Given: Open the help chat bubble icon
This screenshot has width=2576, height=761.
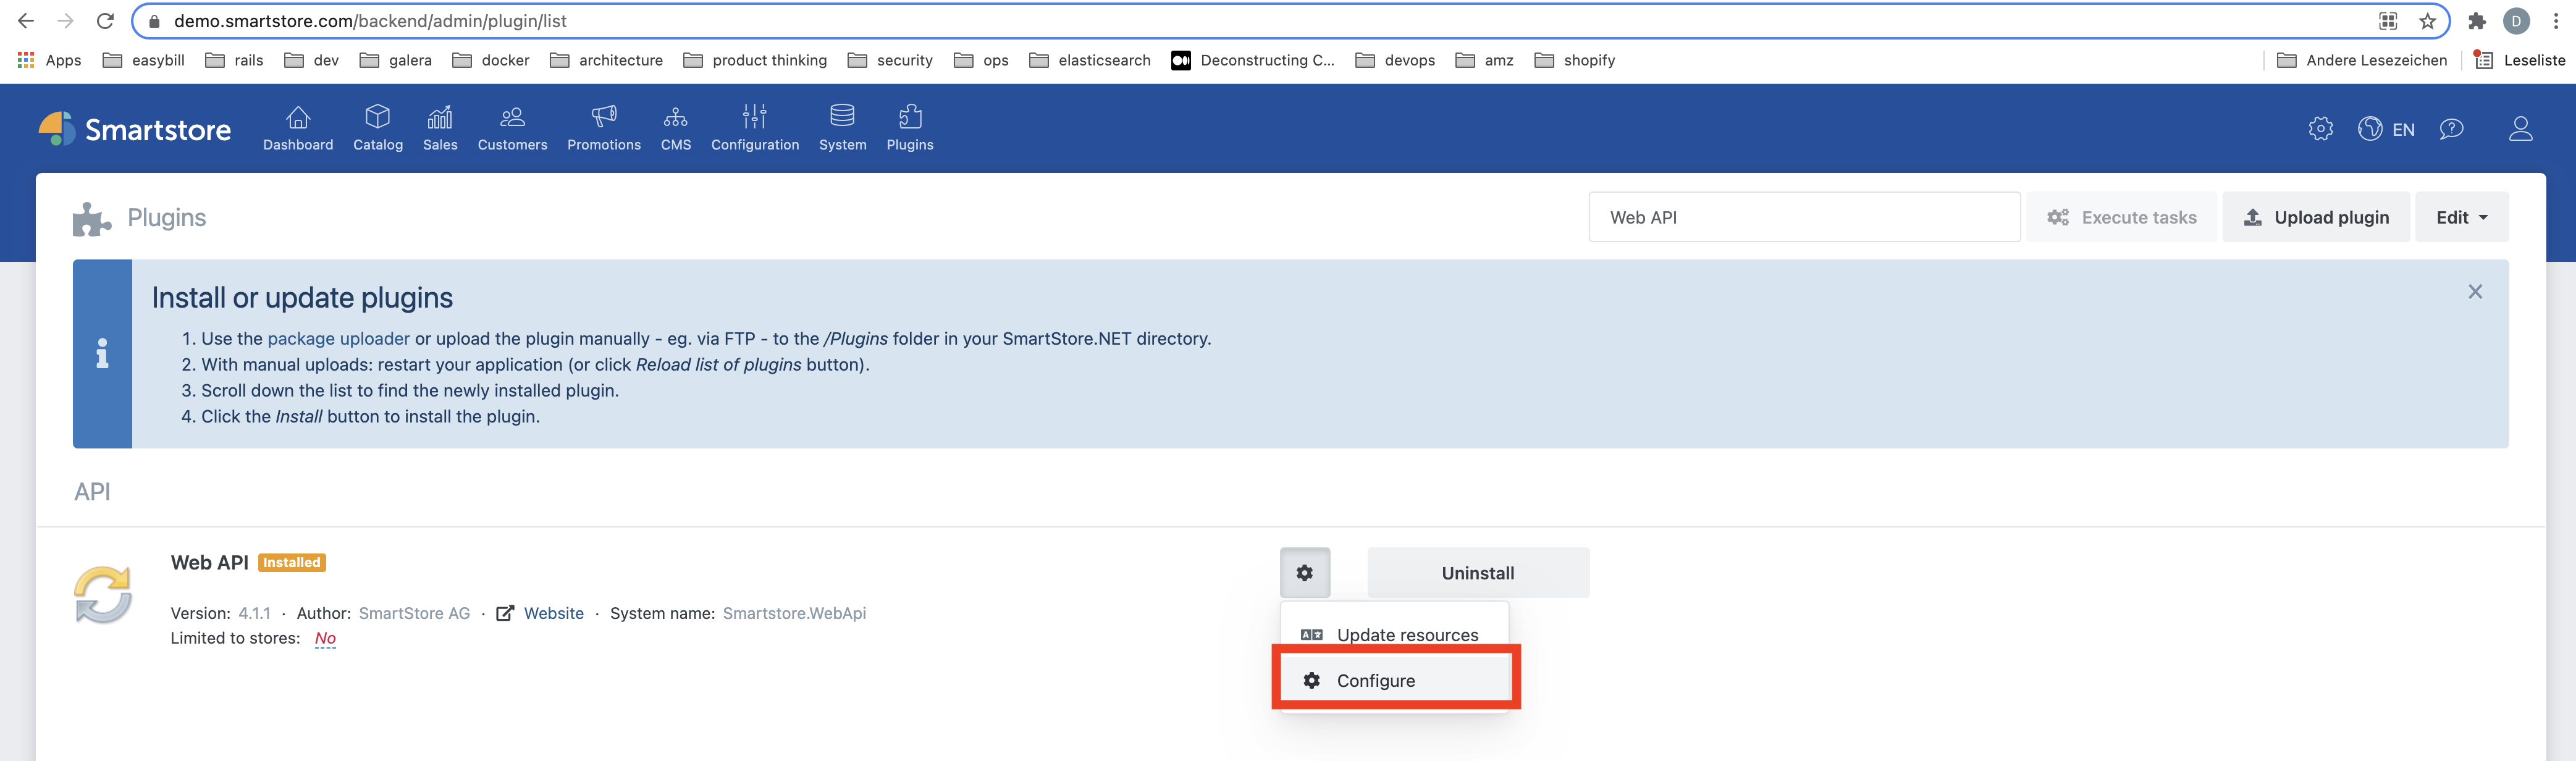Looking at the screenshot, I should click(x=2451, y=129).
